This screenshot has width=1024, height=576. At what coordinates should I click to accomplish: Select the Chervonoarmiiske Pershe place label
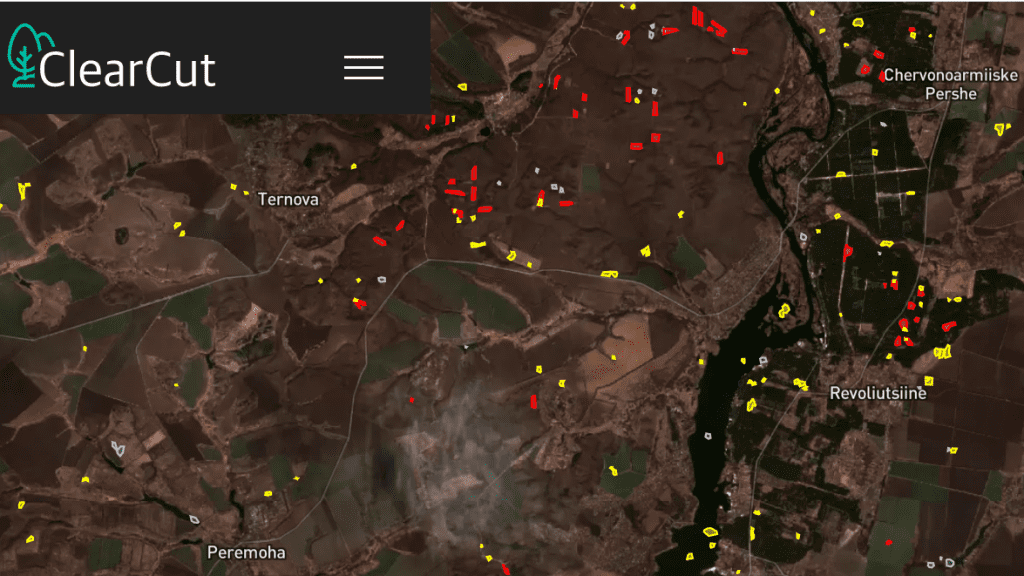950,84
